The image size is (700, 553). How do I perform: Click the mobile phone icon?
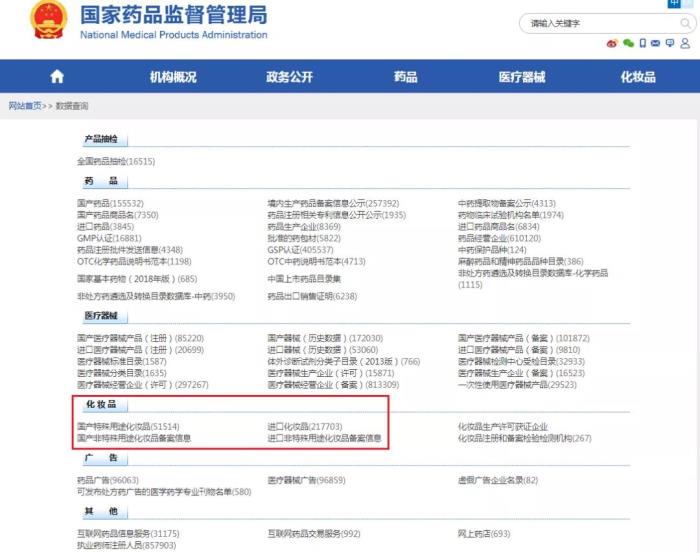click(x=643, y=43)
